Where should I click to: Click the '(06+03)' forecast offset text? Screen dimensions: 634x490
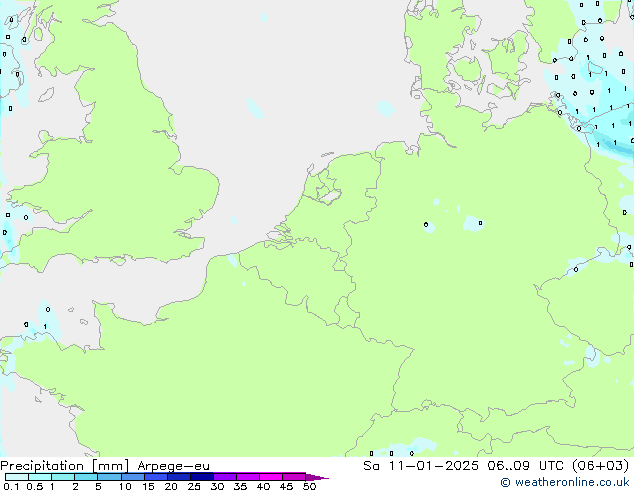point(601,466)
